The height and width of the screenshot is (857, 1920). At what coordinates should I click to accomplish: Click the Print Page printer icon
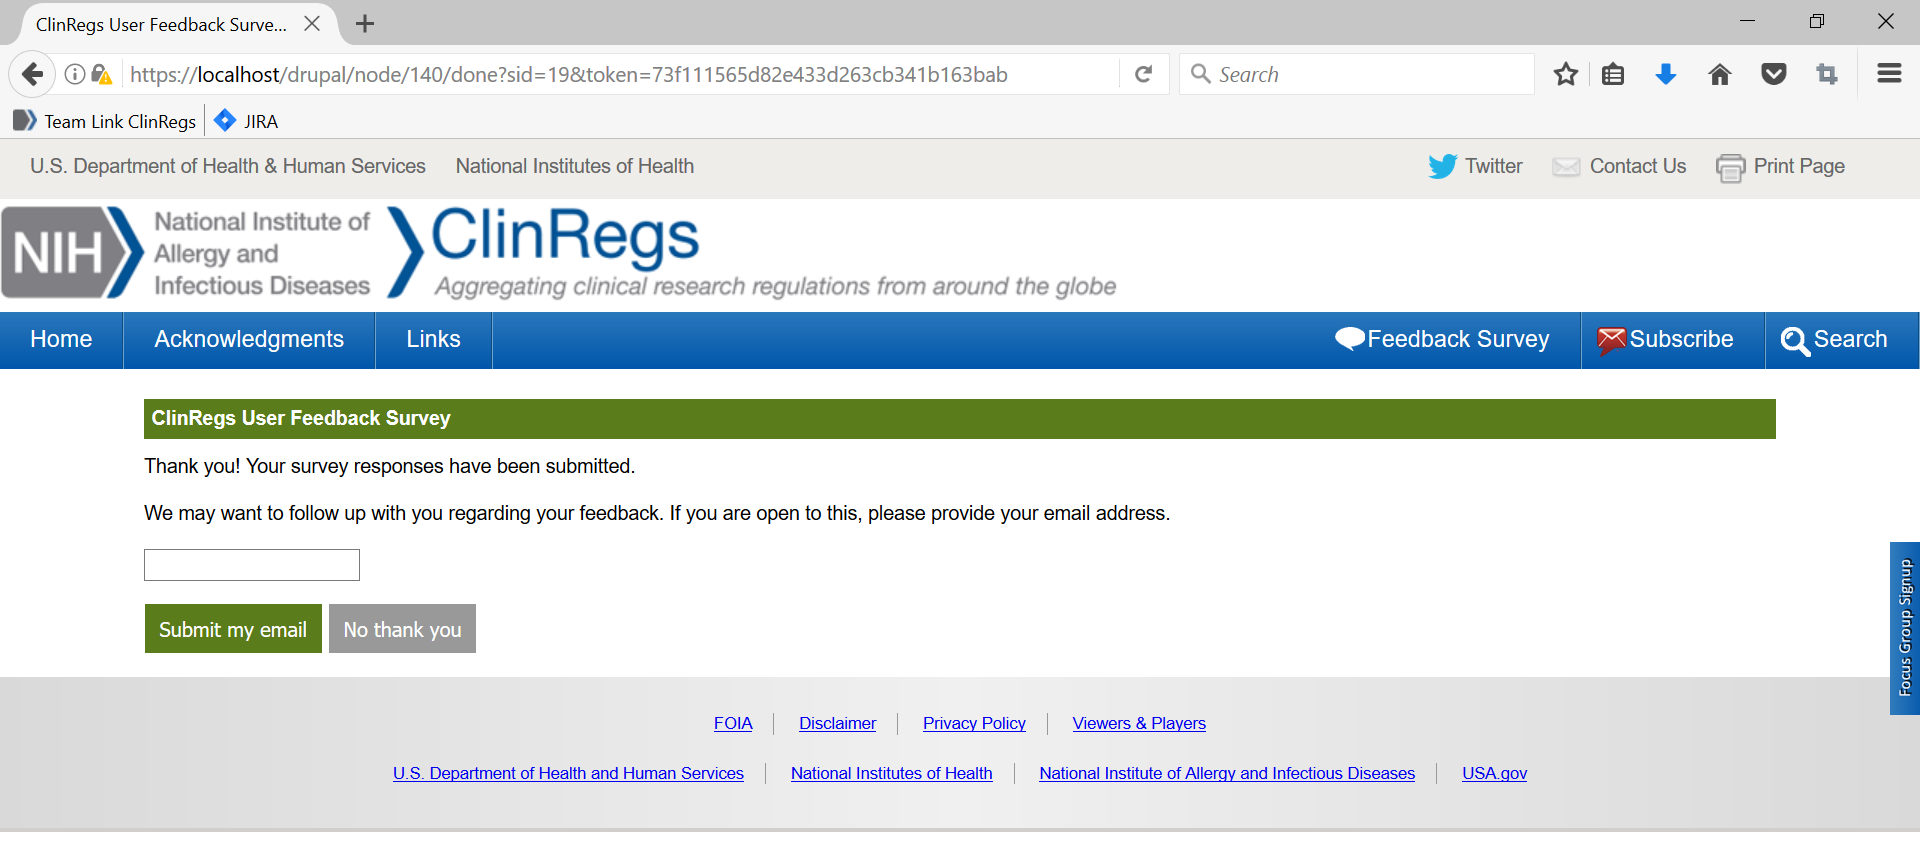[1731, 167]
